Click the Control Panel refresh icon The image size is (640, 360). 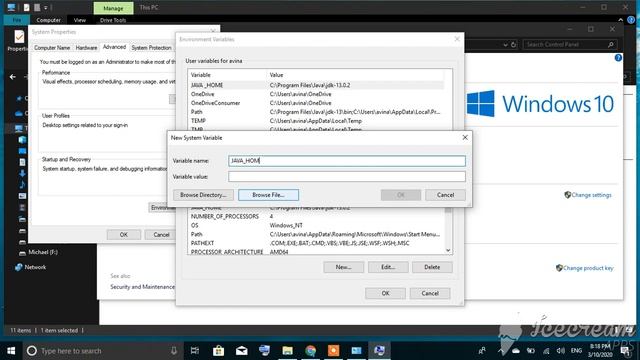click(x=513, y=44)
